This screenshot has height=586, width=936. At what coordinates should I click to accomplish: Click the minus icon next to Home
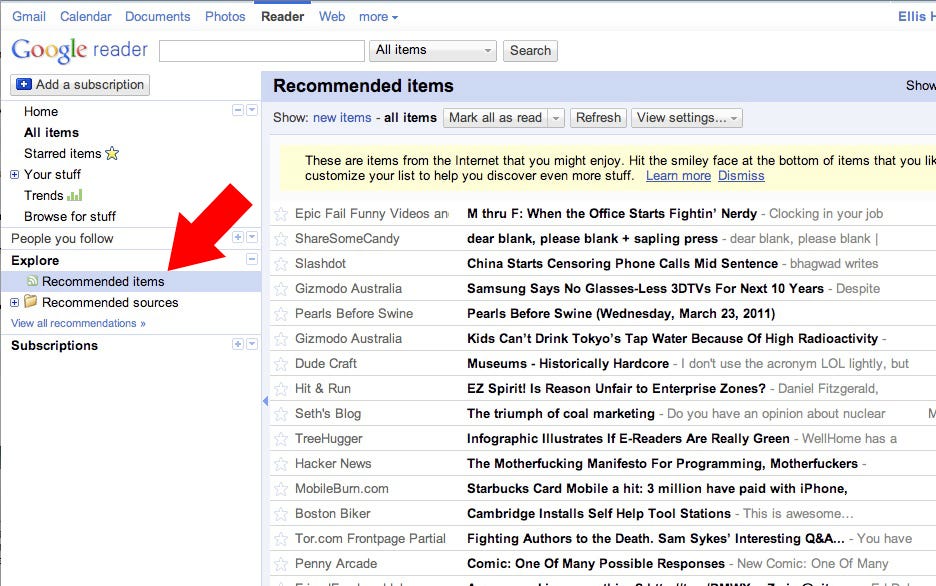click(238, 110)
